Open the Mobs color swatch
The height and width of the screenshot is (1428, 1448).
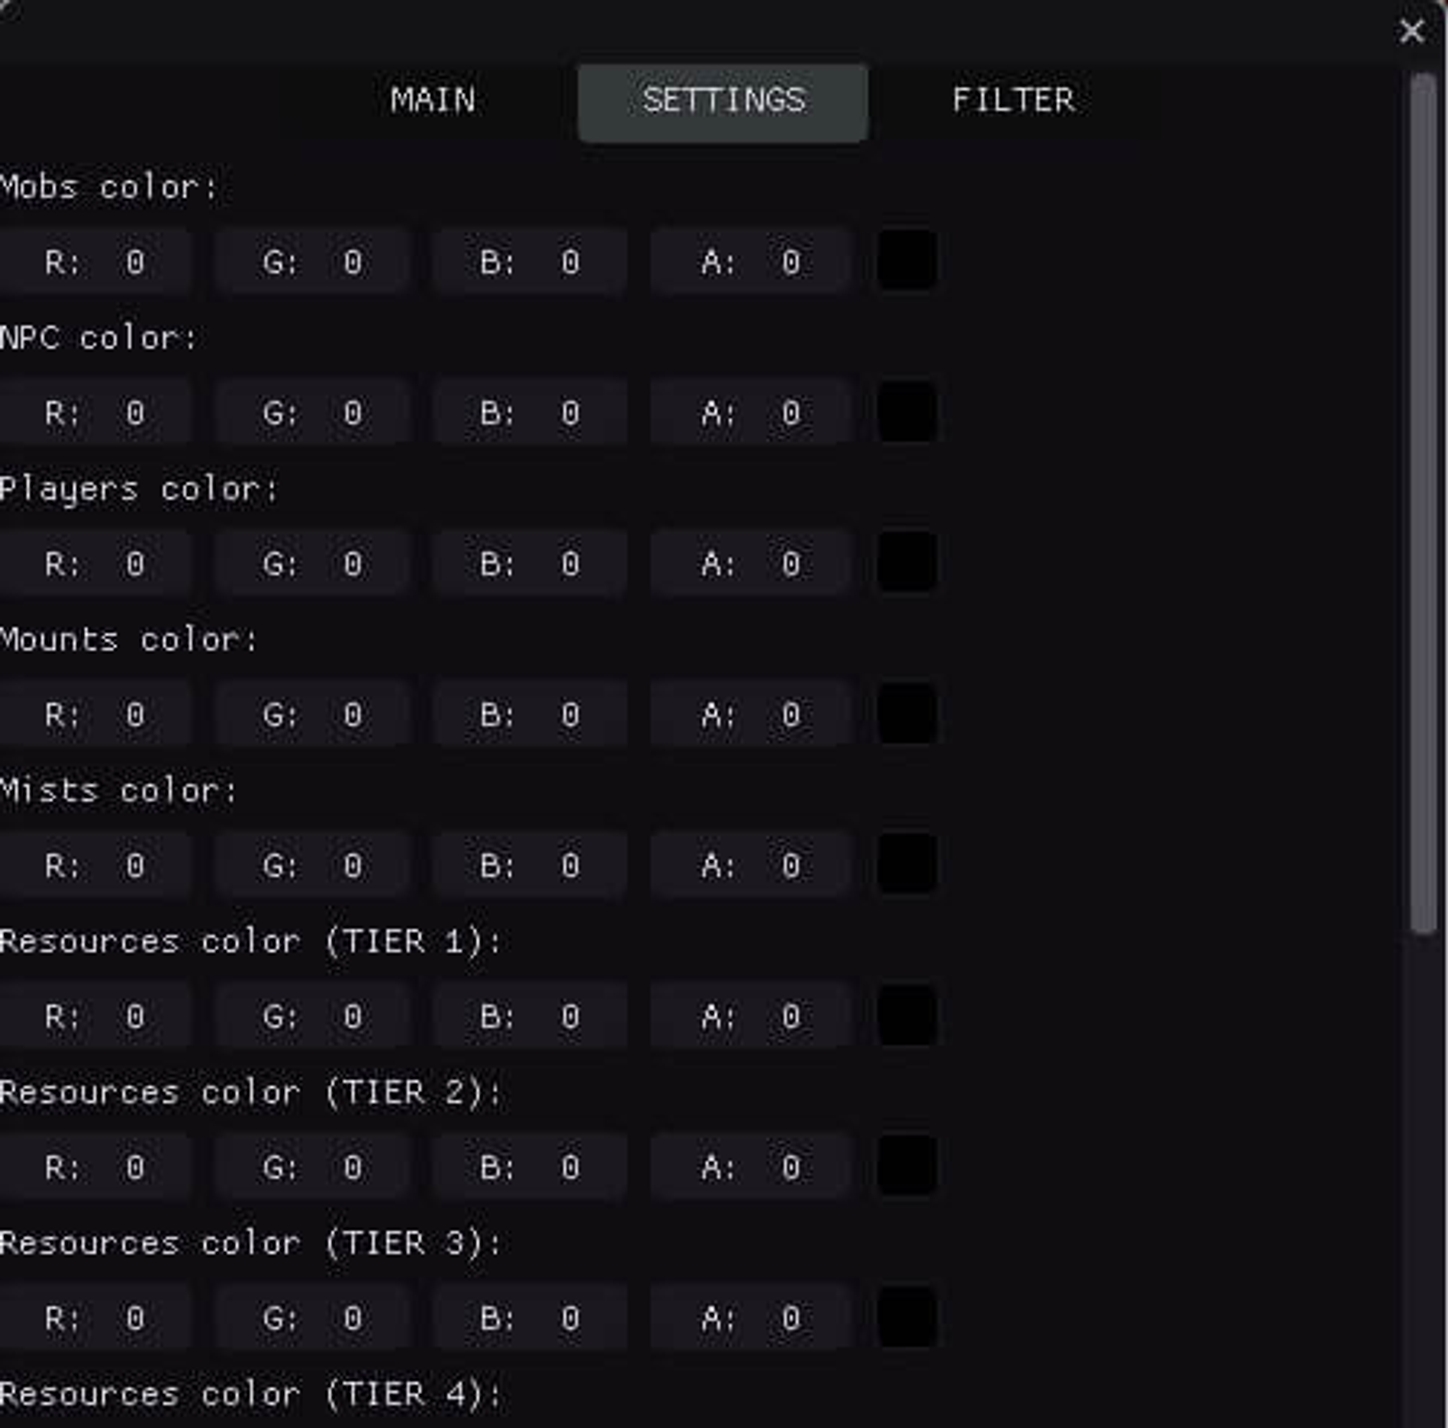[x=908, y=261]
